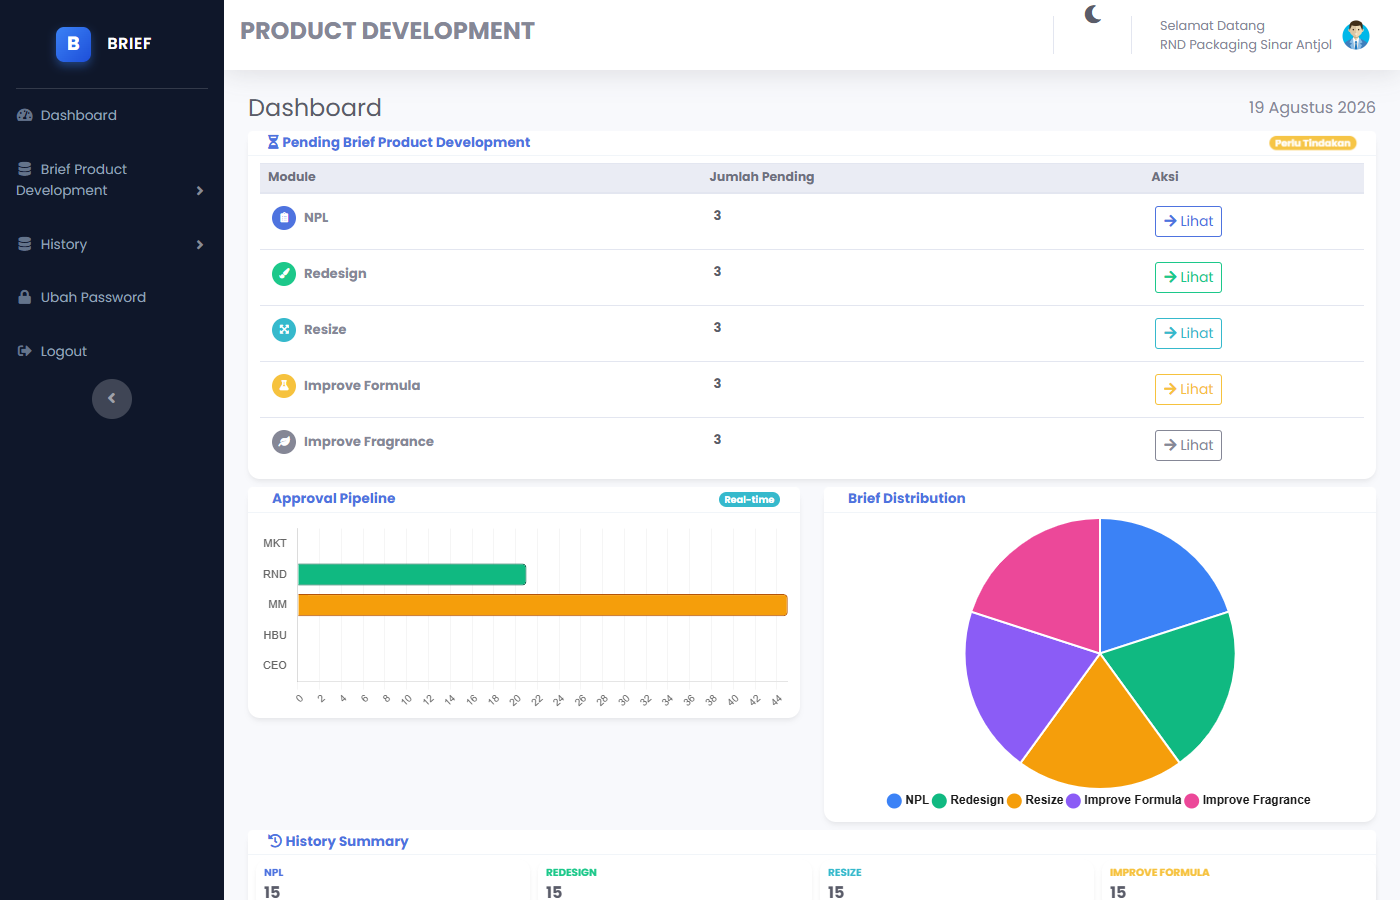Viewport: 1400px width, 900px height.
Task: Click Lihat button for Improve Fragrance
Action: pos(1188,445)
